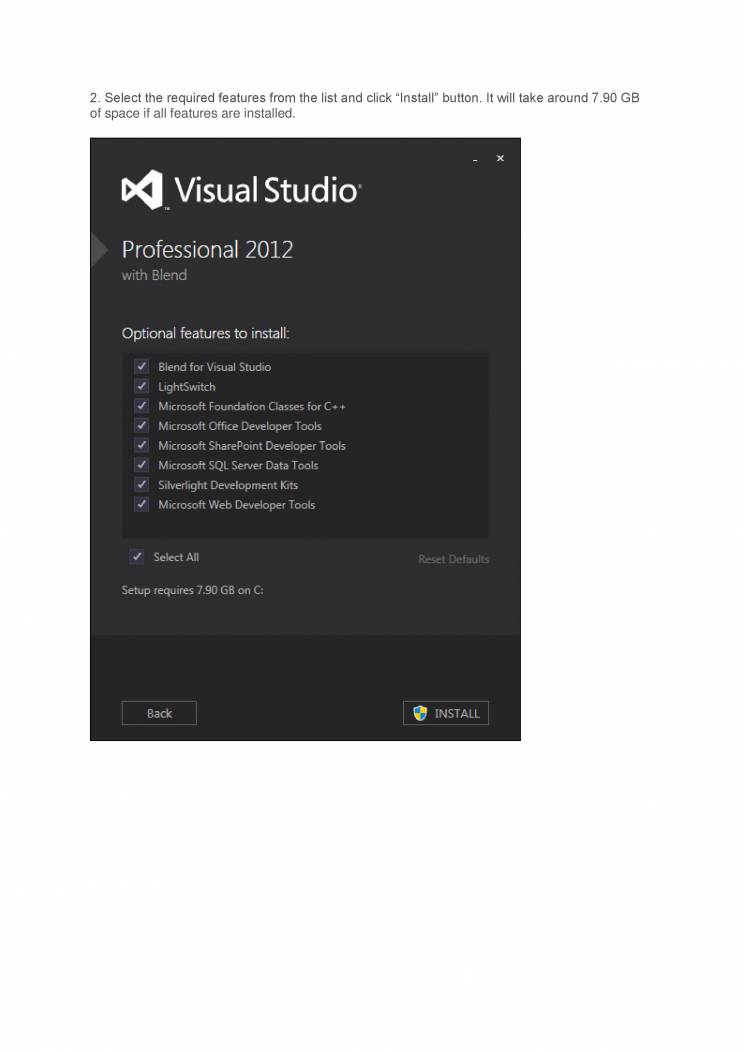This screenshot has height=1052, width=744.
Task: Click the 'with Blend' subtitle text
Action: (154, 275)
